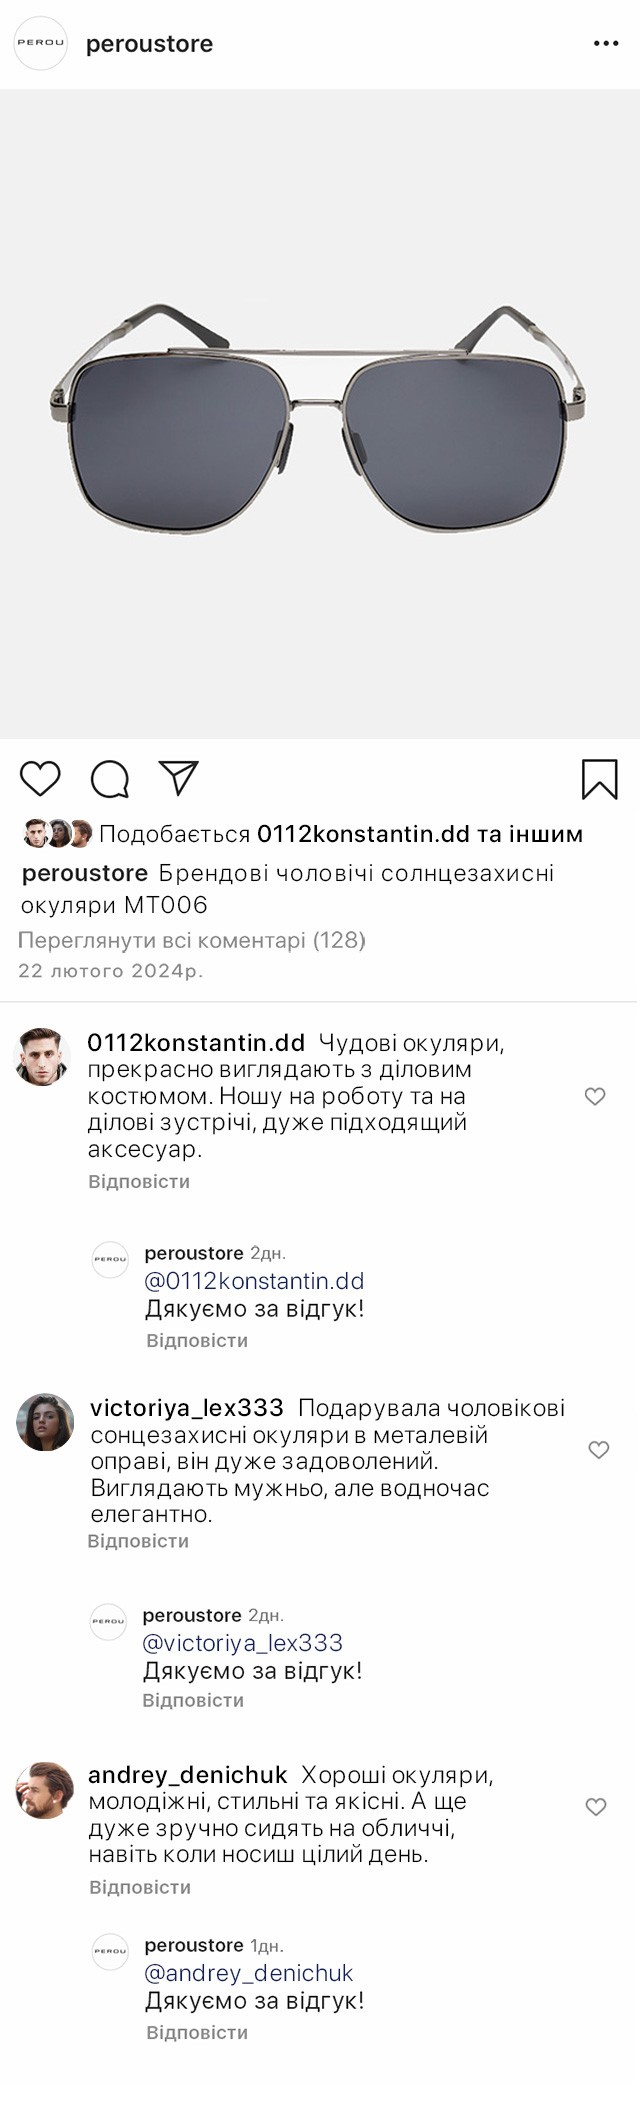Share post with paper plane icon

(179, 778)
